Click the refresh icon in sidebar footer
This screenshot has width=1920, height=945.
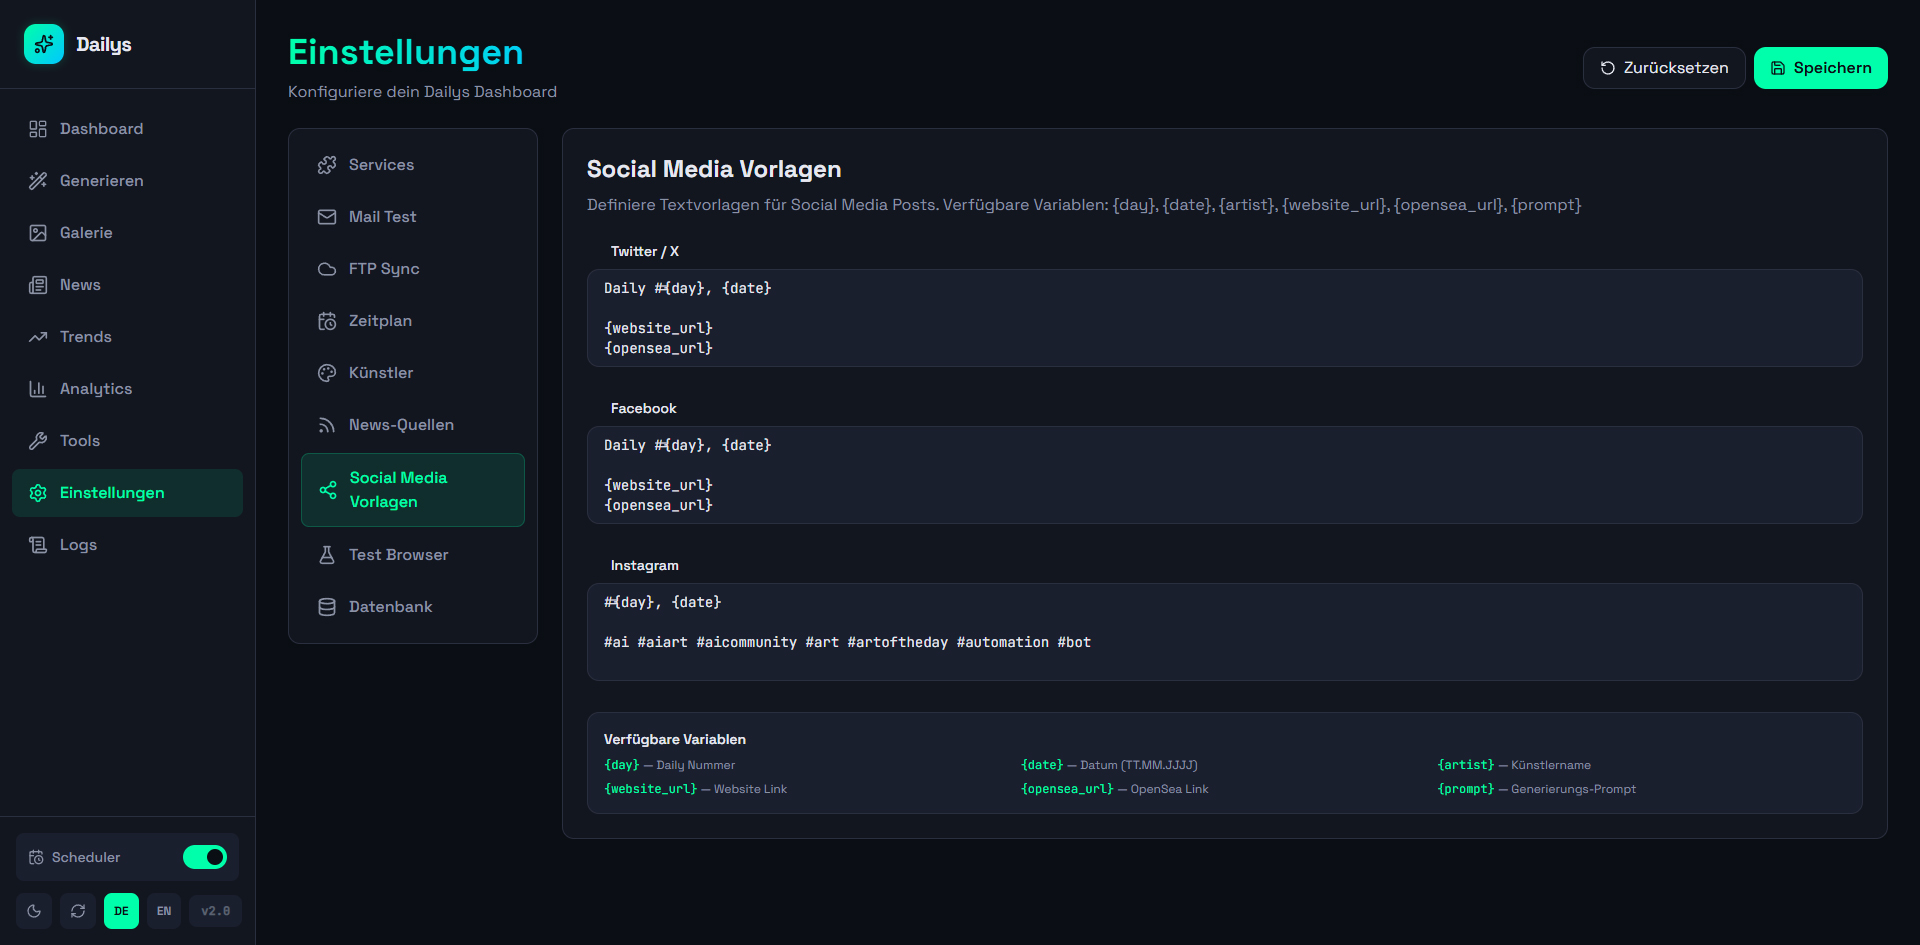tap(78, 911)
